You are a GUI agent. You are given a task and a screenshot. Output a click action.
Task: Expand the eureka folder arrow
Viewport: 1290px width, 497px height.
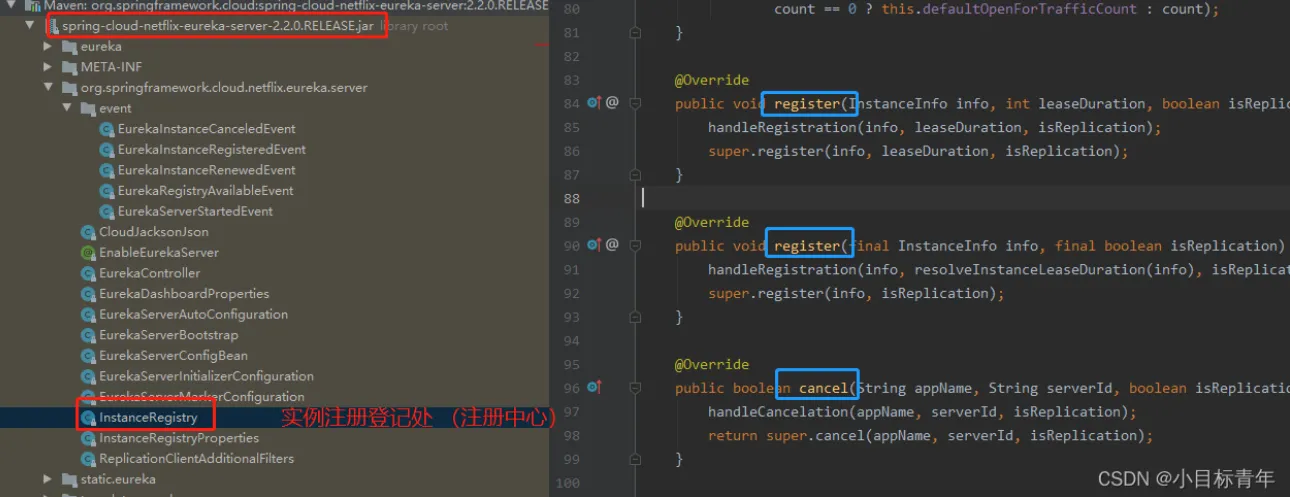tap(48, 47)
